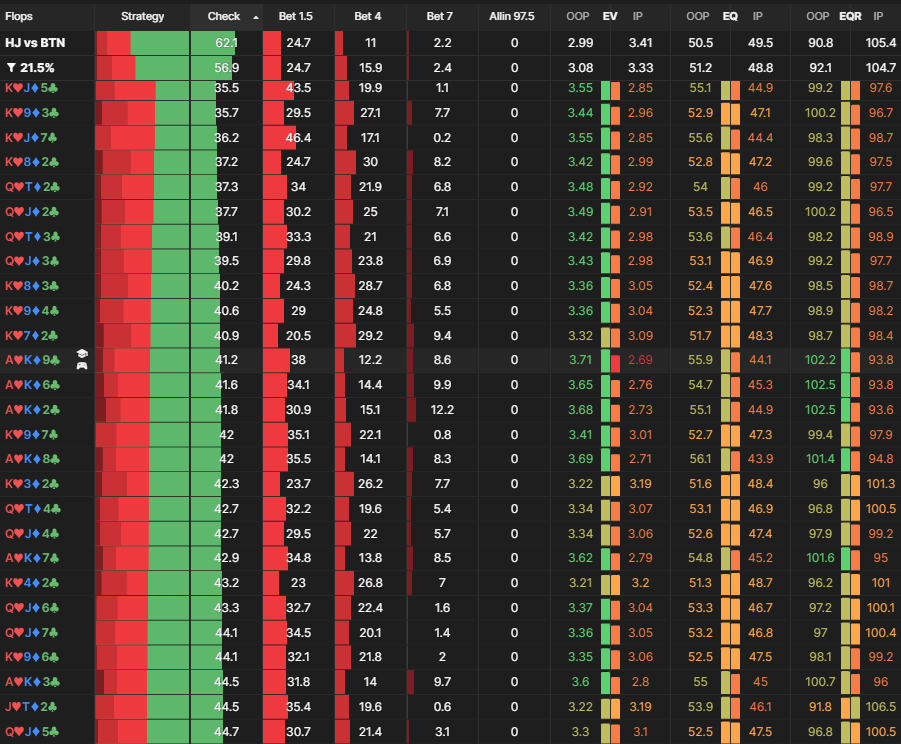Click the graduation cap study icon on A♥K♦9♣ row
Image resolution: width=901 pixels, height=744 pixels.
click(83, 354)
